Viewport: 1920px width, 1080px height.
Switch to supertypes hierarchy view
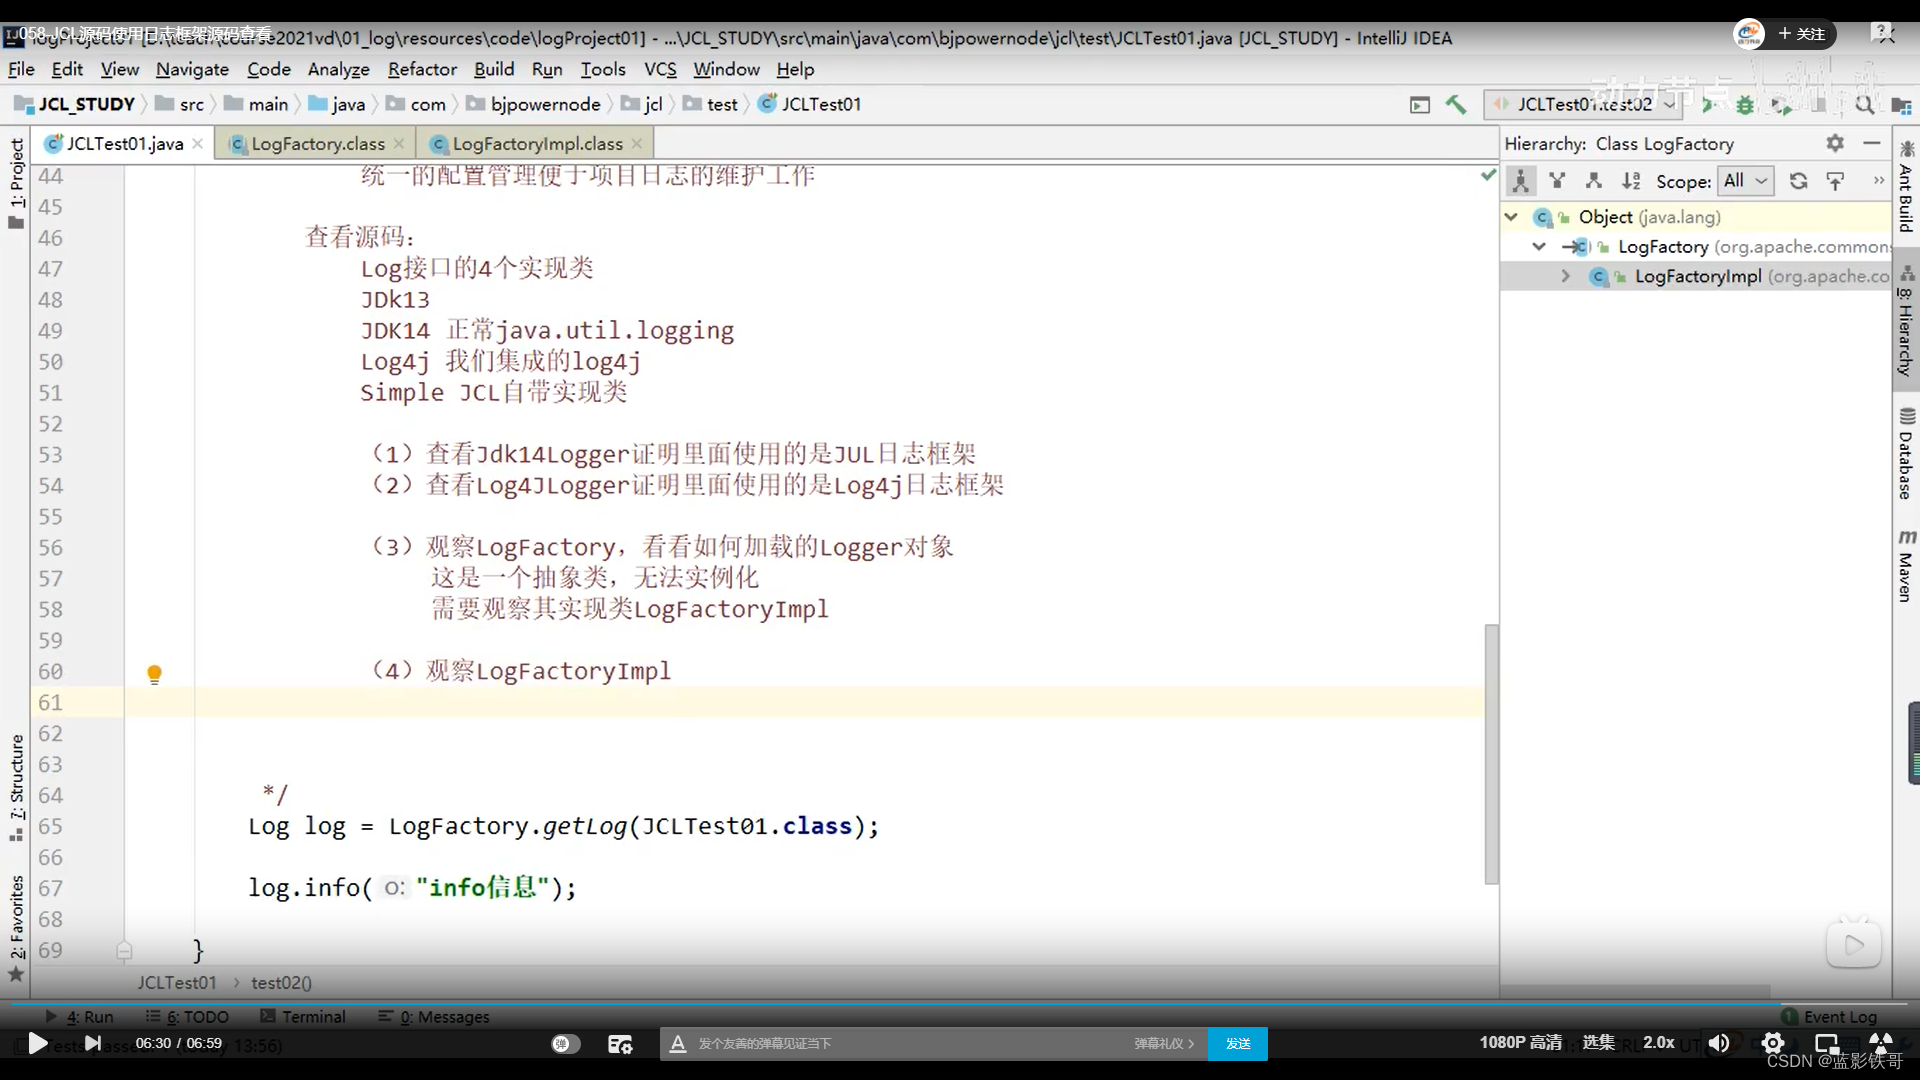(x=1557, y=181)
